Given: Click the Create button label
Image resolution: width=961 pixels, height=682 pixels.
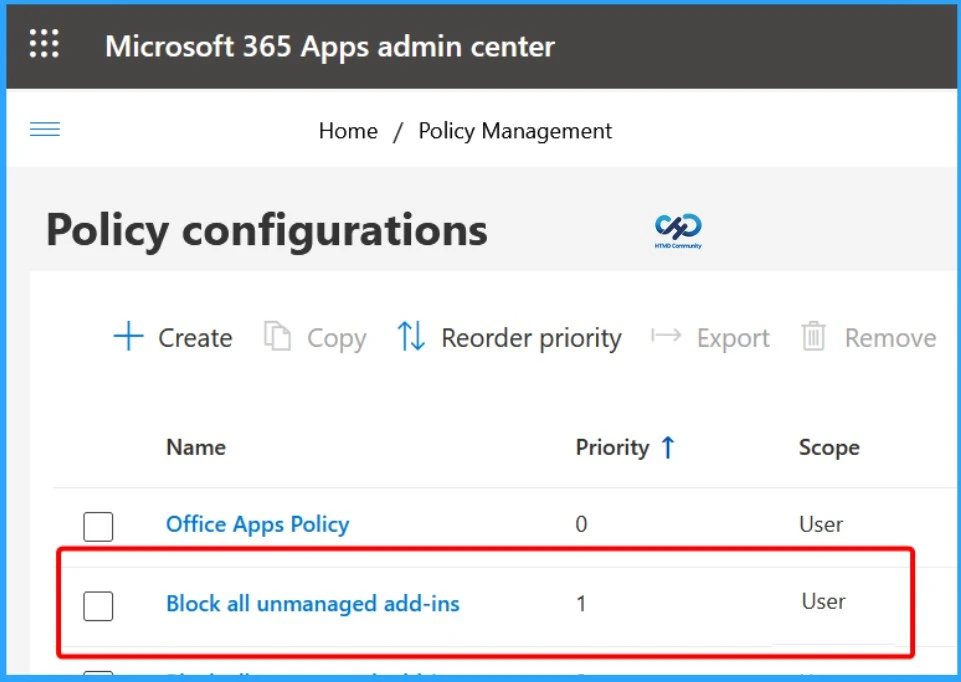Looking at the screenshot, I should [x=196, y=338].
